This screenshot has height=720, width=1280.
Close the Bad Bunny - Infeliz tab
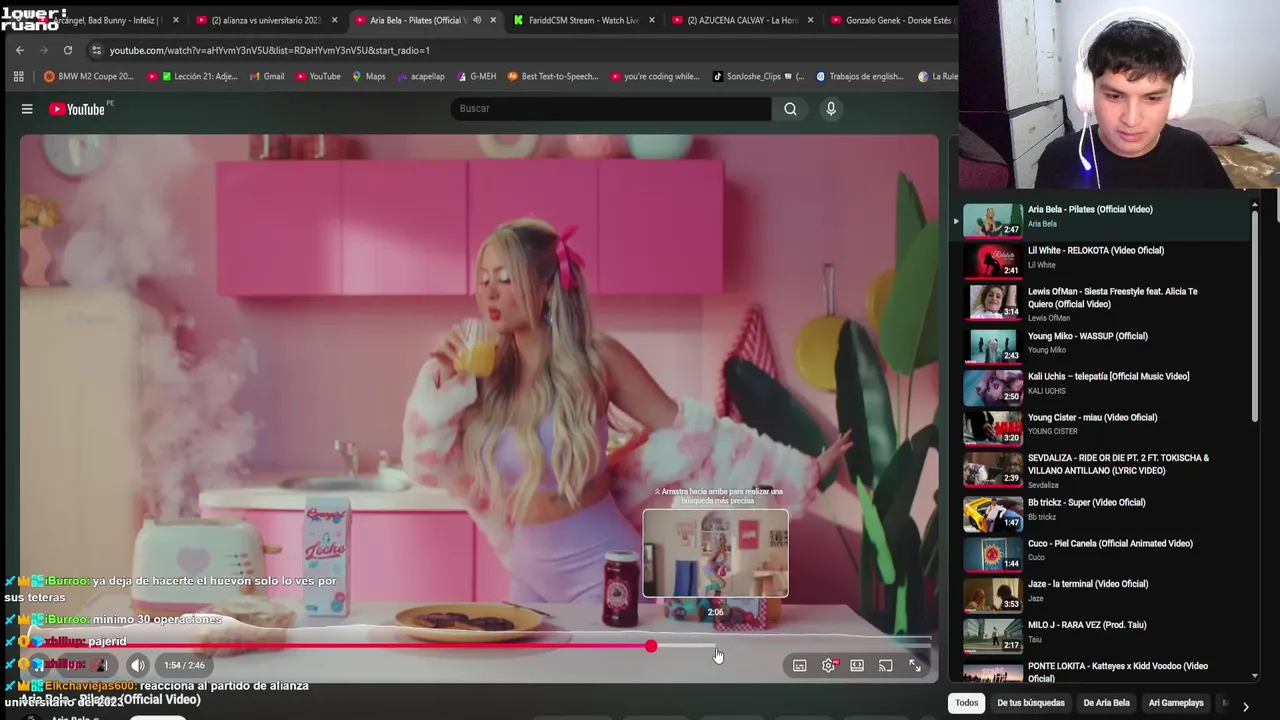[175, 20]
